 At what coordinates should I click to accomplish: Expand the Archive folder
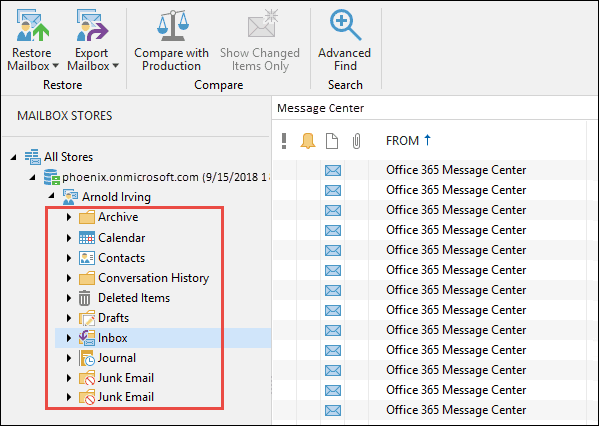click(69, 217)
